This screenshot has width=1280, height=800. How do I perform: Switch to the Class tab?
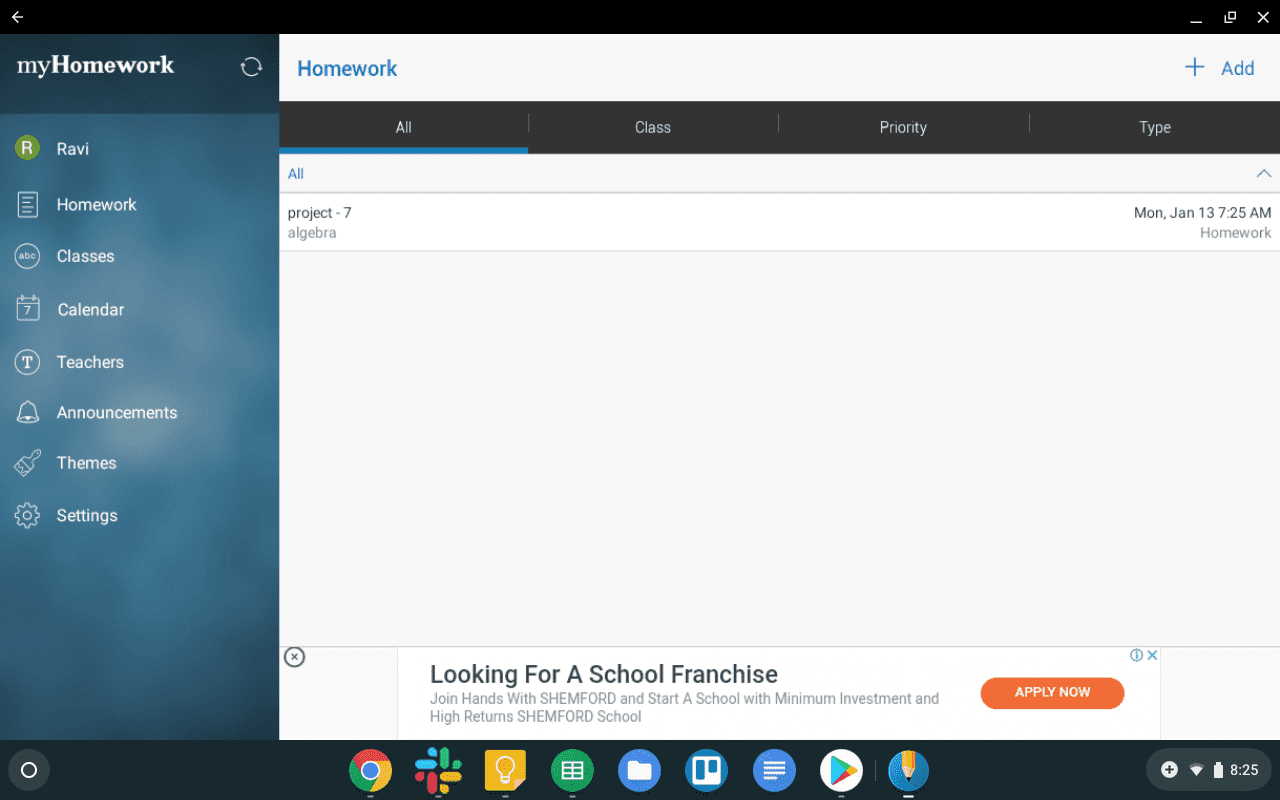point(653,127)
